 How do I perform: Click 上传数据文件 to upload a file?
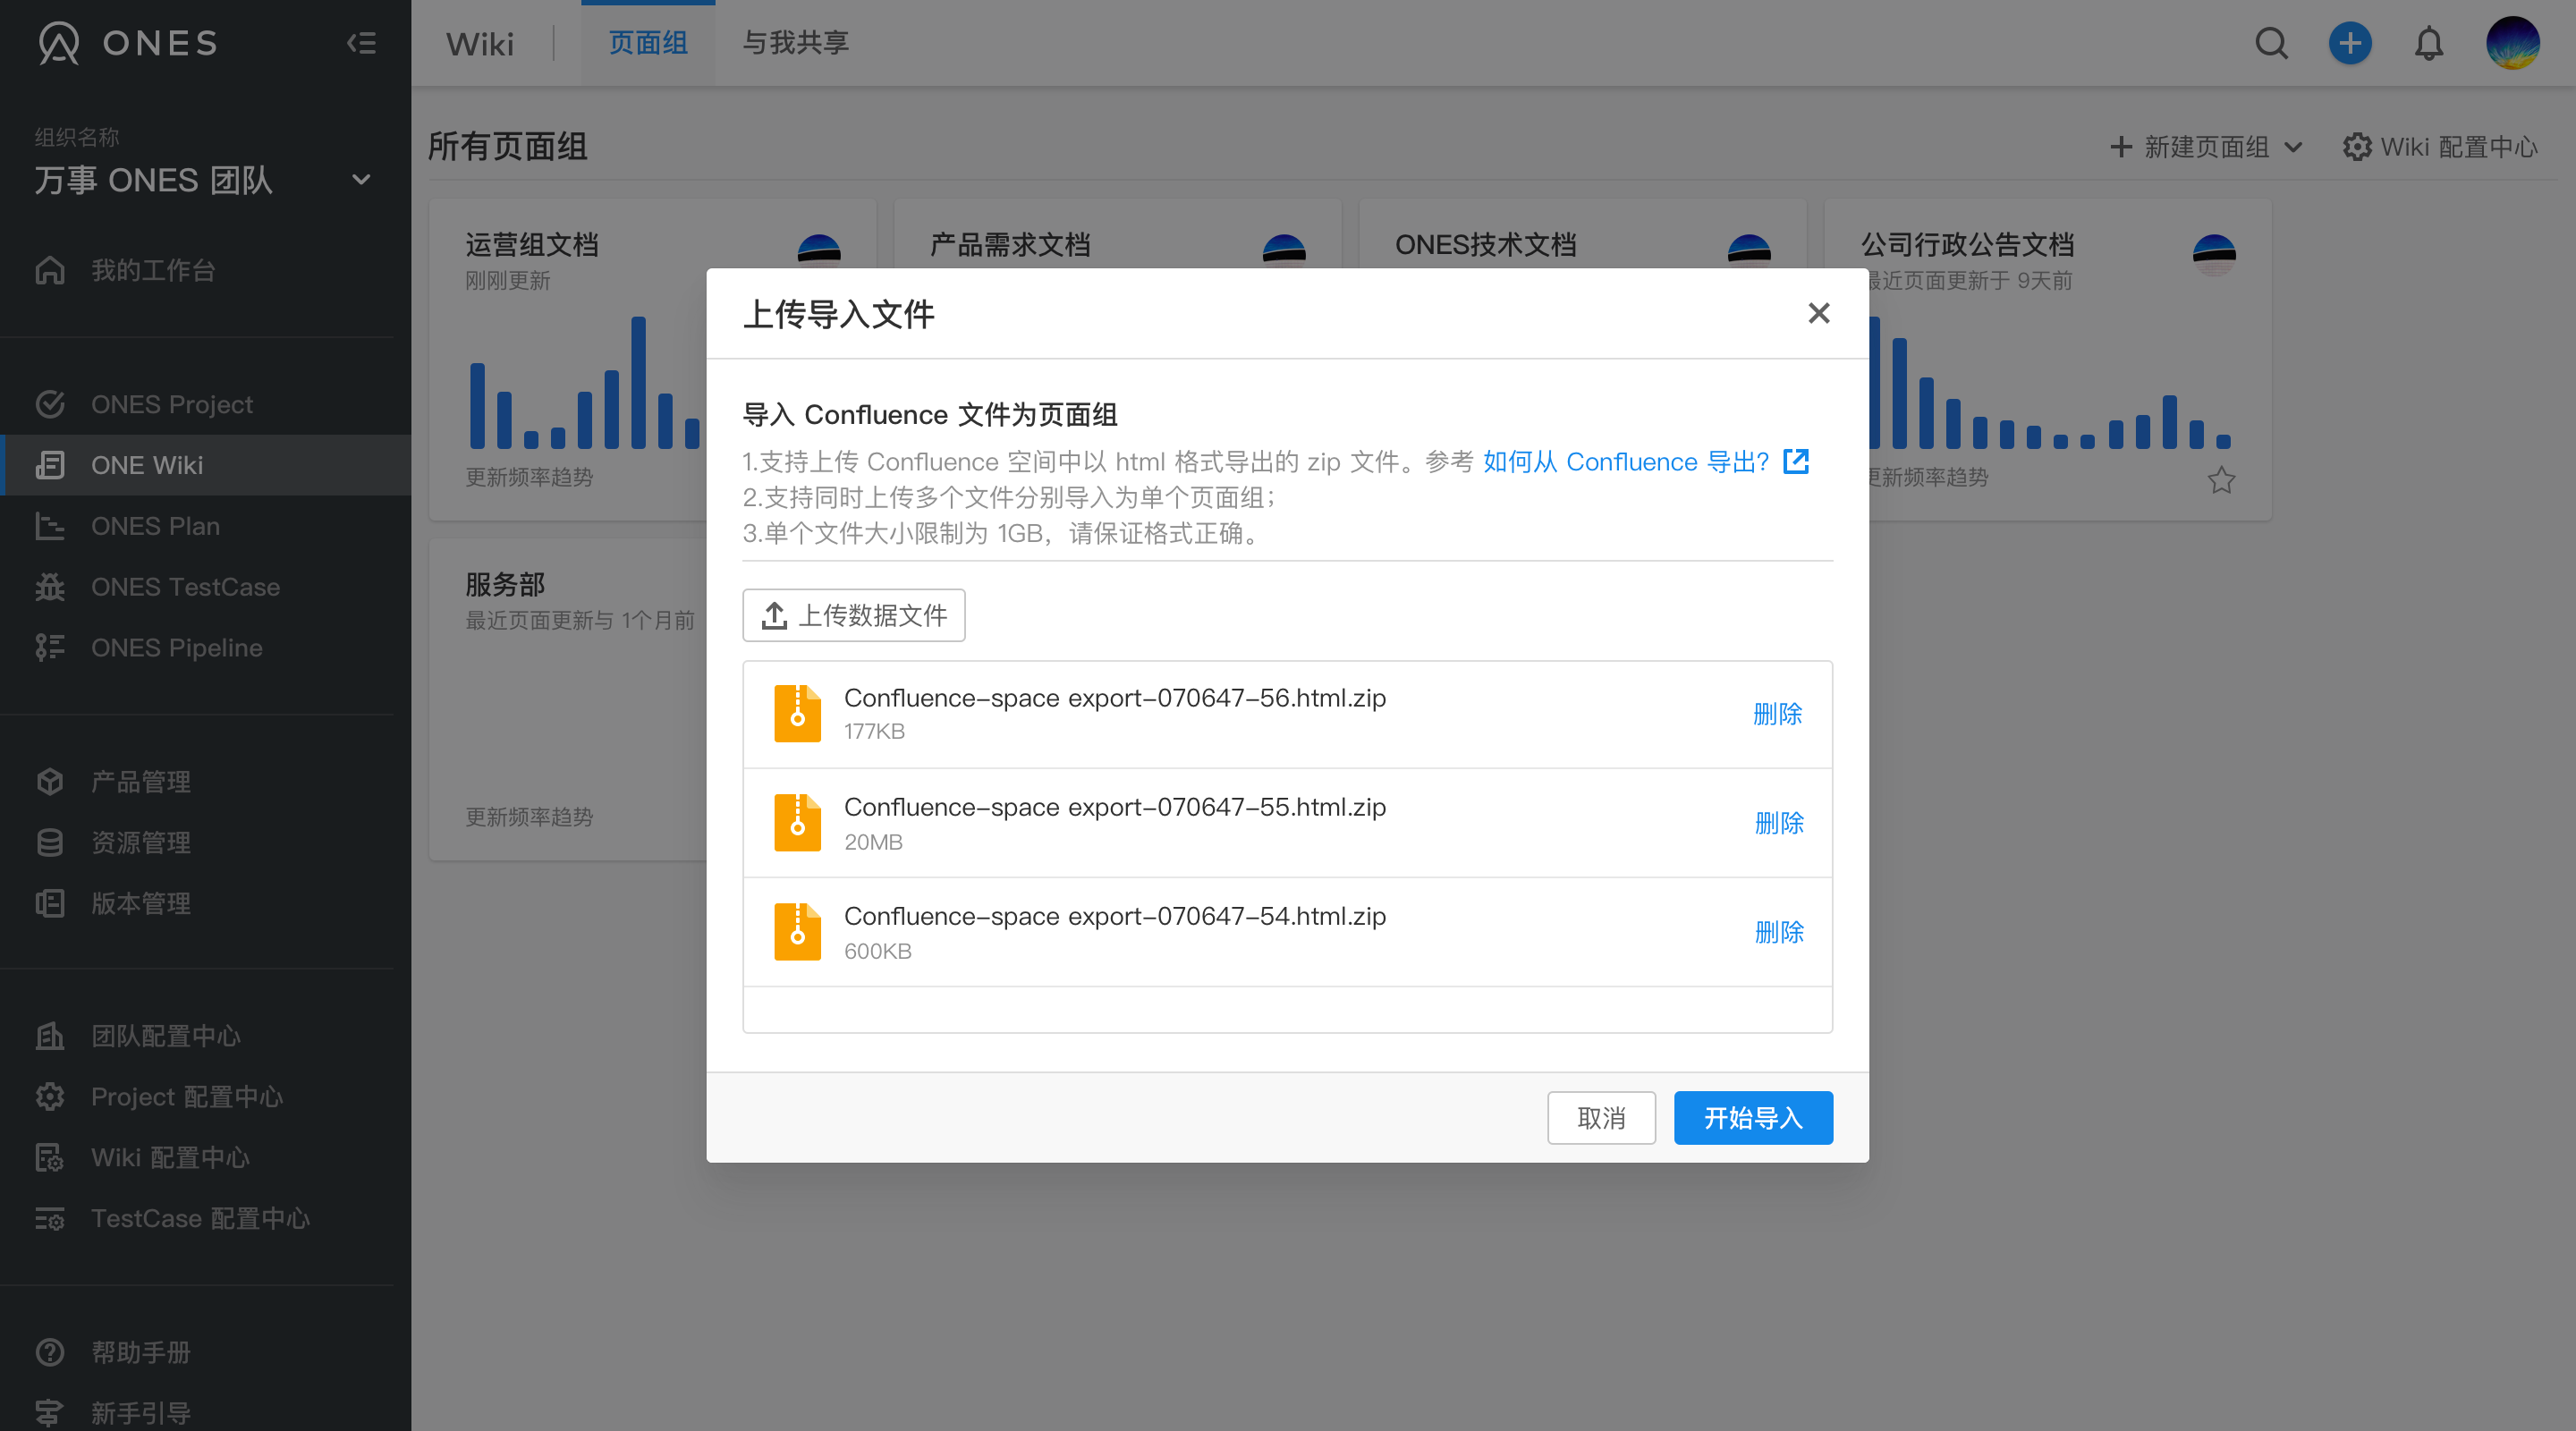[x=853, y=615]
